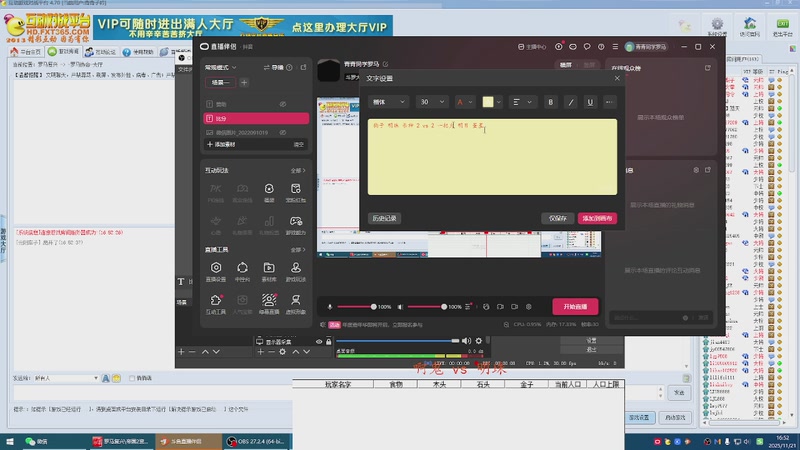Open settings gear next to record icon
800x450 pixels.
529,307
